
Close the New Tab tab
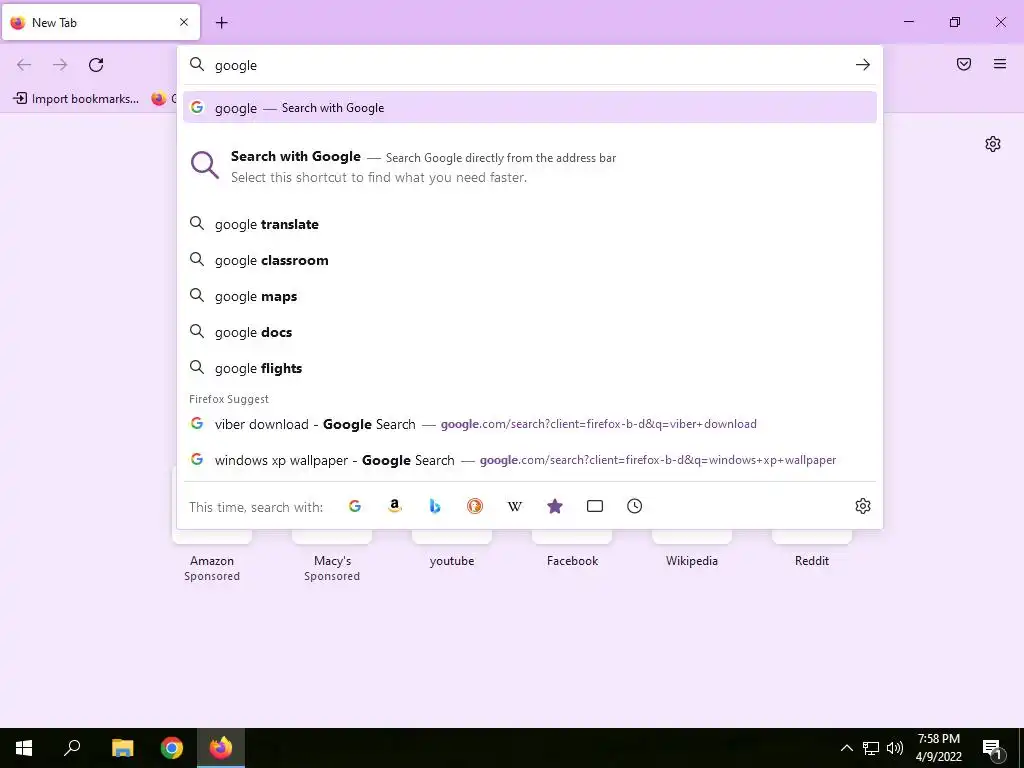tap(184, 22)
